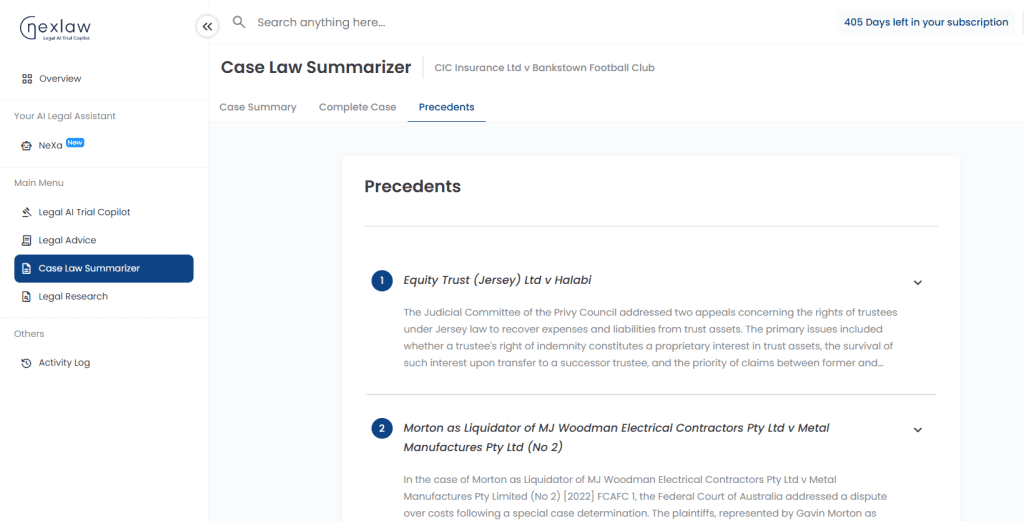Click the Equity Trust (Jersey) Ltd title
This screenshot has height=521, width=1024.
coord(498,280)
